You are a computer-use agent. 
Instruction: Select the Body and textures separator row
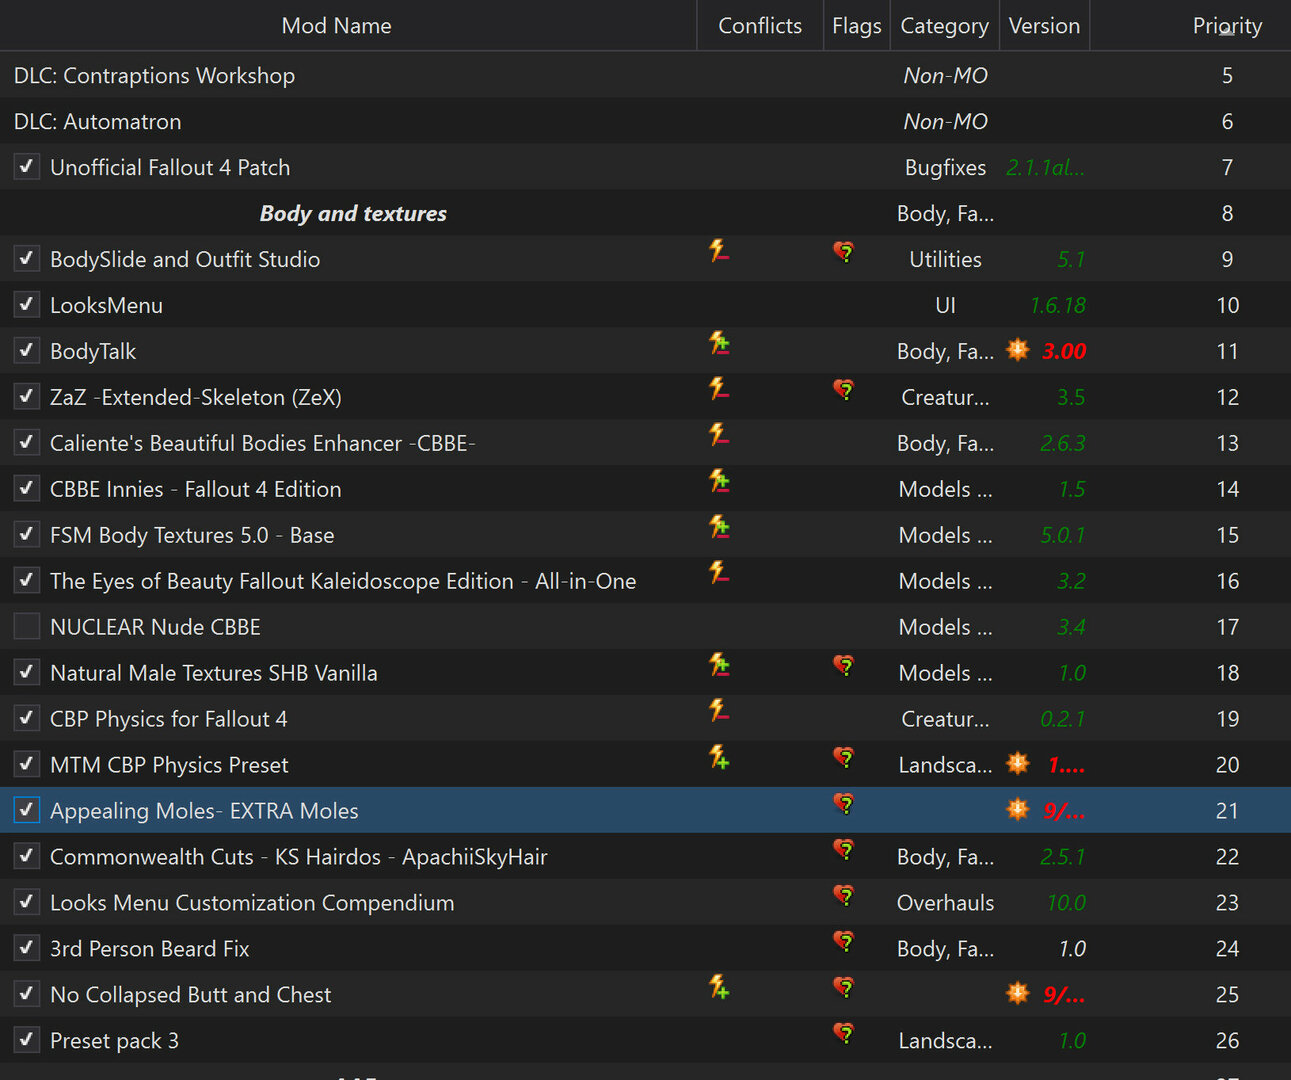[x=645, y=213]
